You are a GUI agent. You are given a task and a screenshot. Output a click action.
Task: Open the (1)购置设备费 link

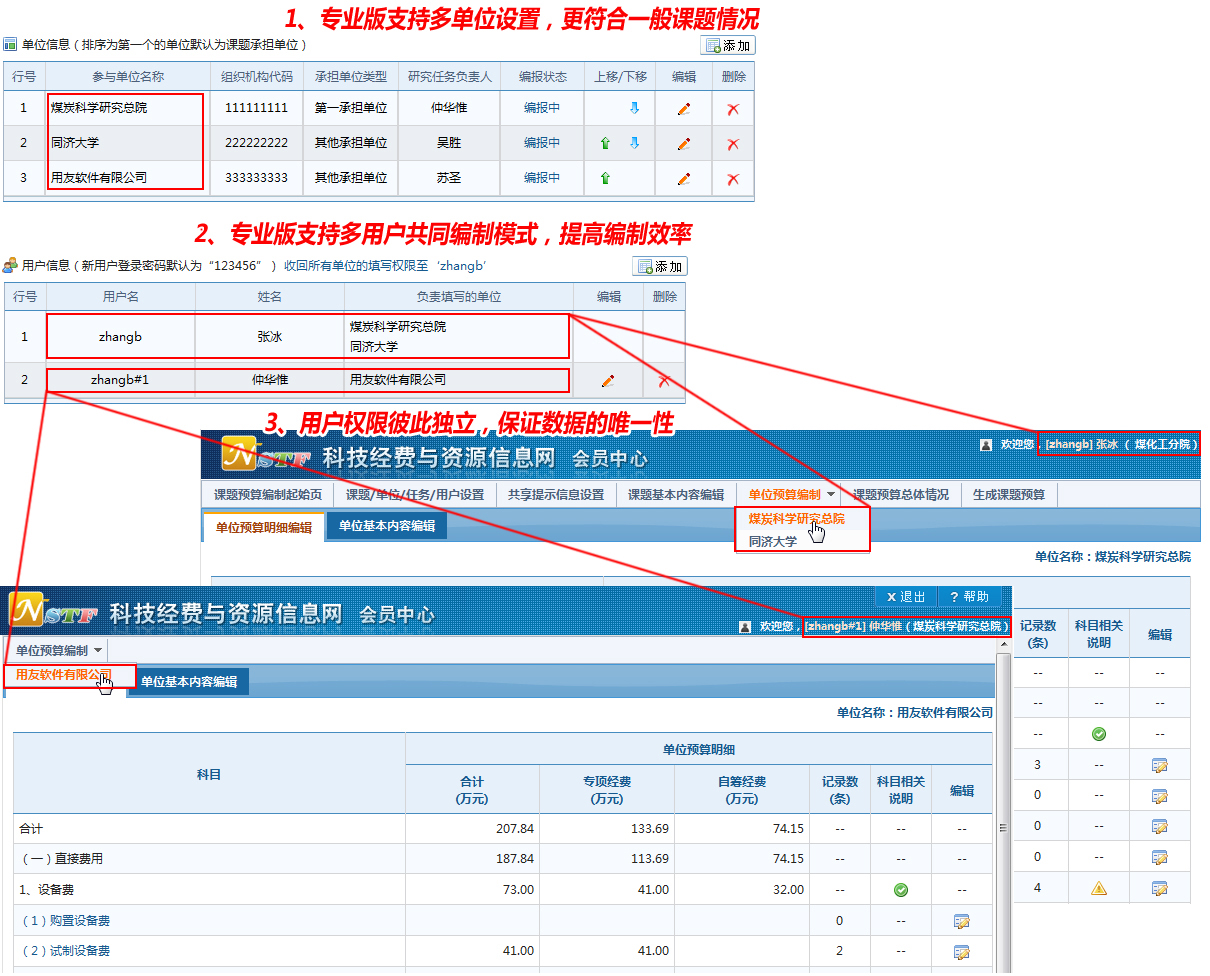click(66, 921)
